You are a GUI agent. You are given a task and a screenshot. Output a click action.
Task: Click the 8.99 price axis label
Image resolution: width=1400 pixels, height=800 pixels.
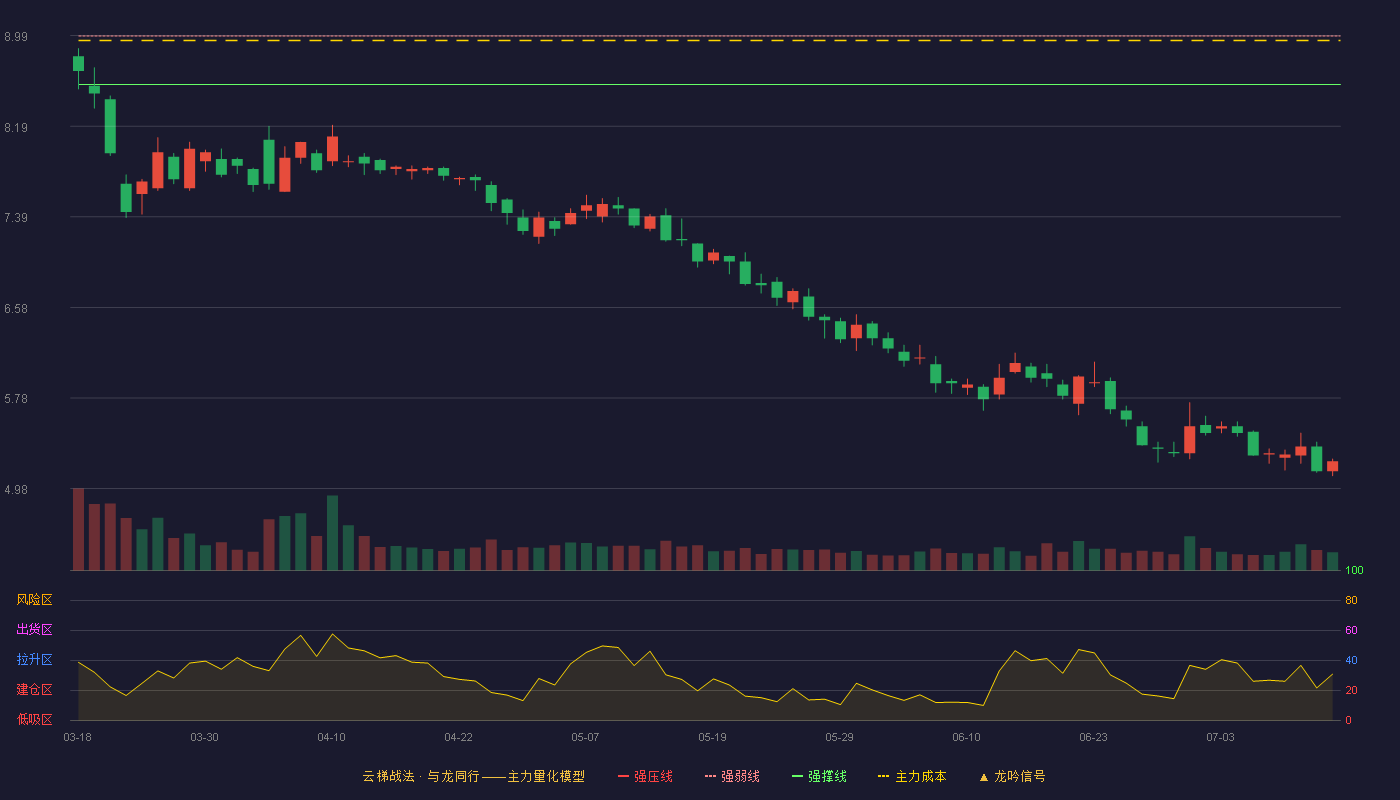click(16, 37)
